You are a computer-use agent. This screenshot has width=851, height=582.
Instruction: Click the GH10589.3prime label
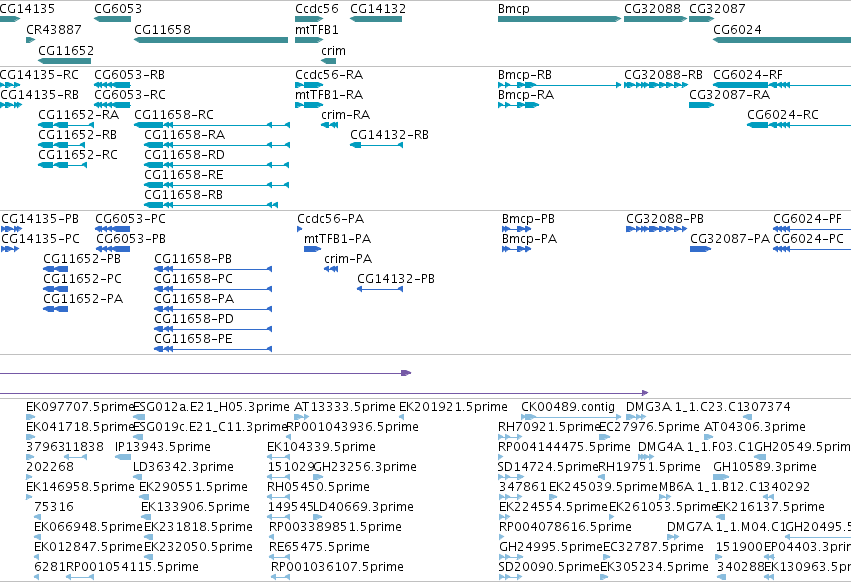pyautogui.click(x=765, y=467)
